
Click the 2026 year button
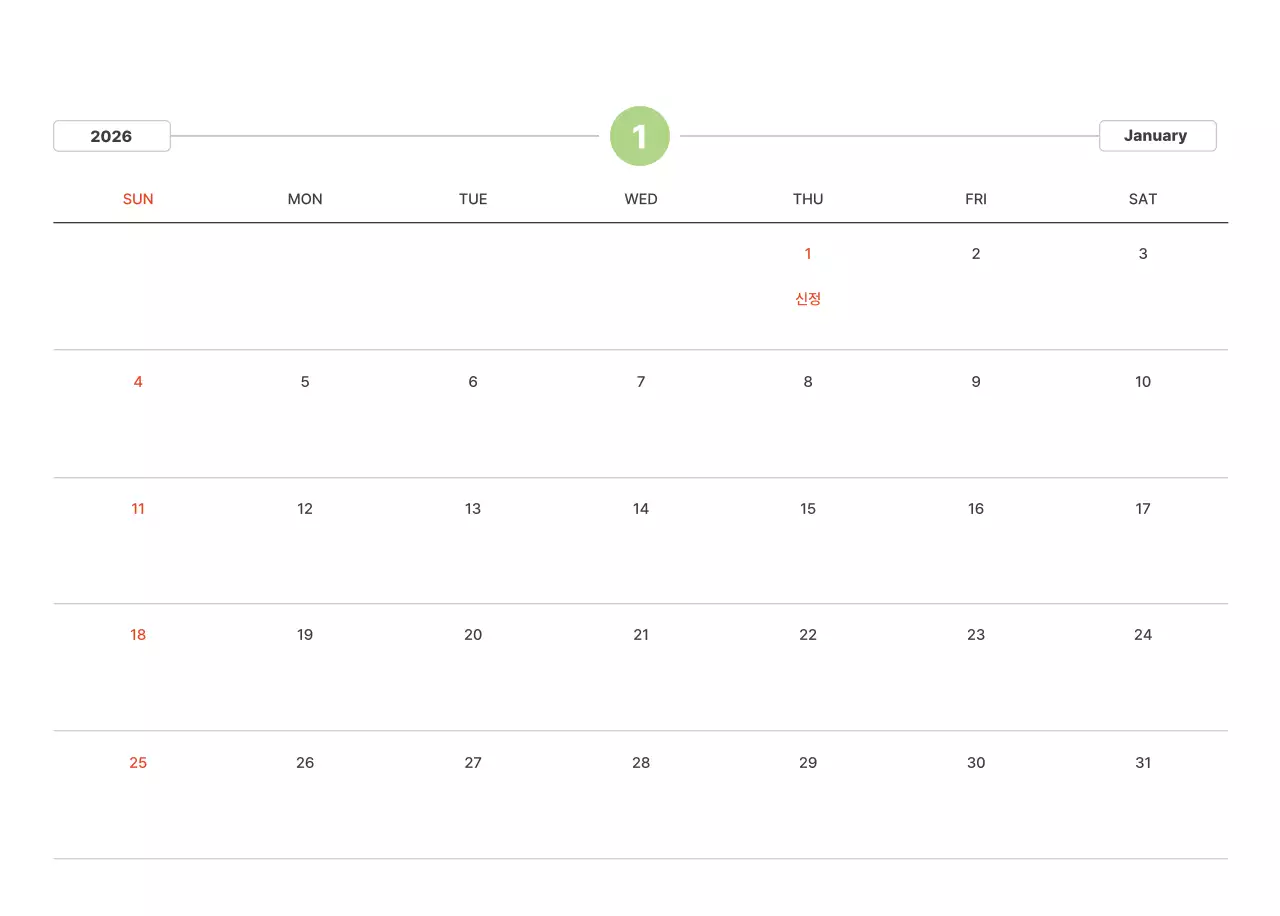tap(111, 136)
